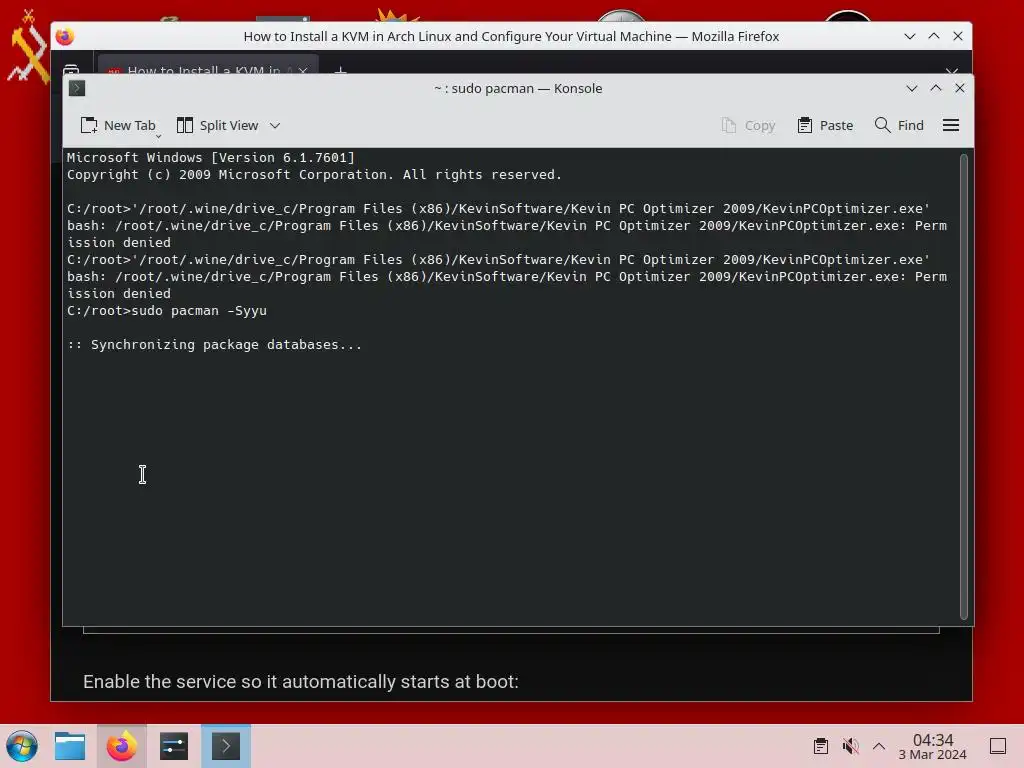Close the Konsole window
Viewport: 1024px width, 768px height.
pyautogui.click(x=960, y=88)
